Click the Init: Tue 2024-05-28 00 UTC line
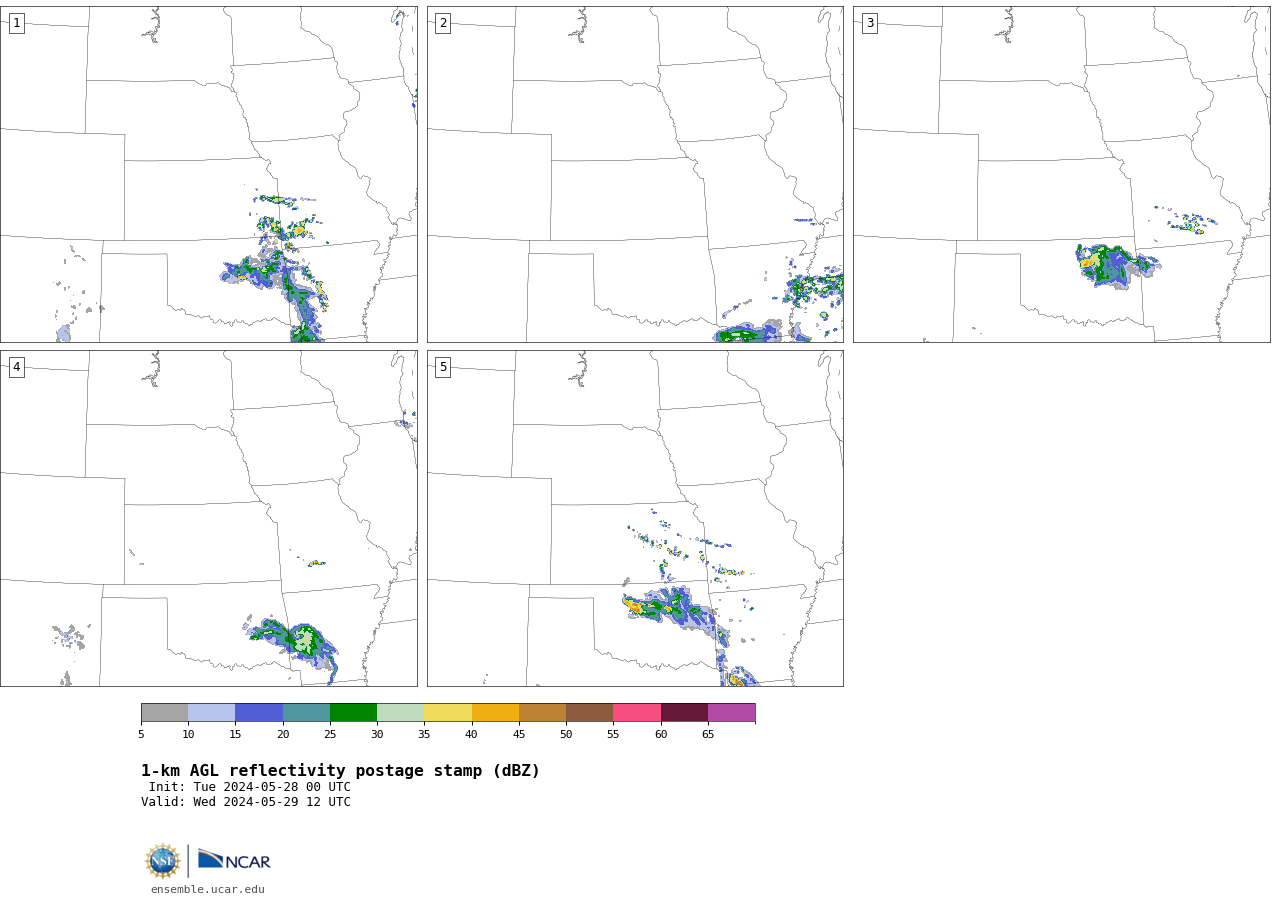Image resolution: width=1280 pixels, height=901 pixels. [x=250, y=787]
